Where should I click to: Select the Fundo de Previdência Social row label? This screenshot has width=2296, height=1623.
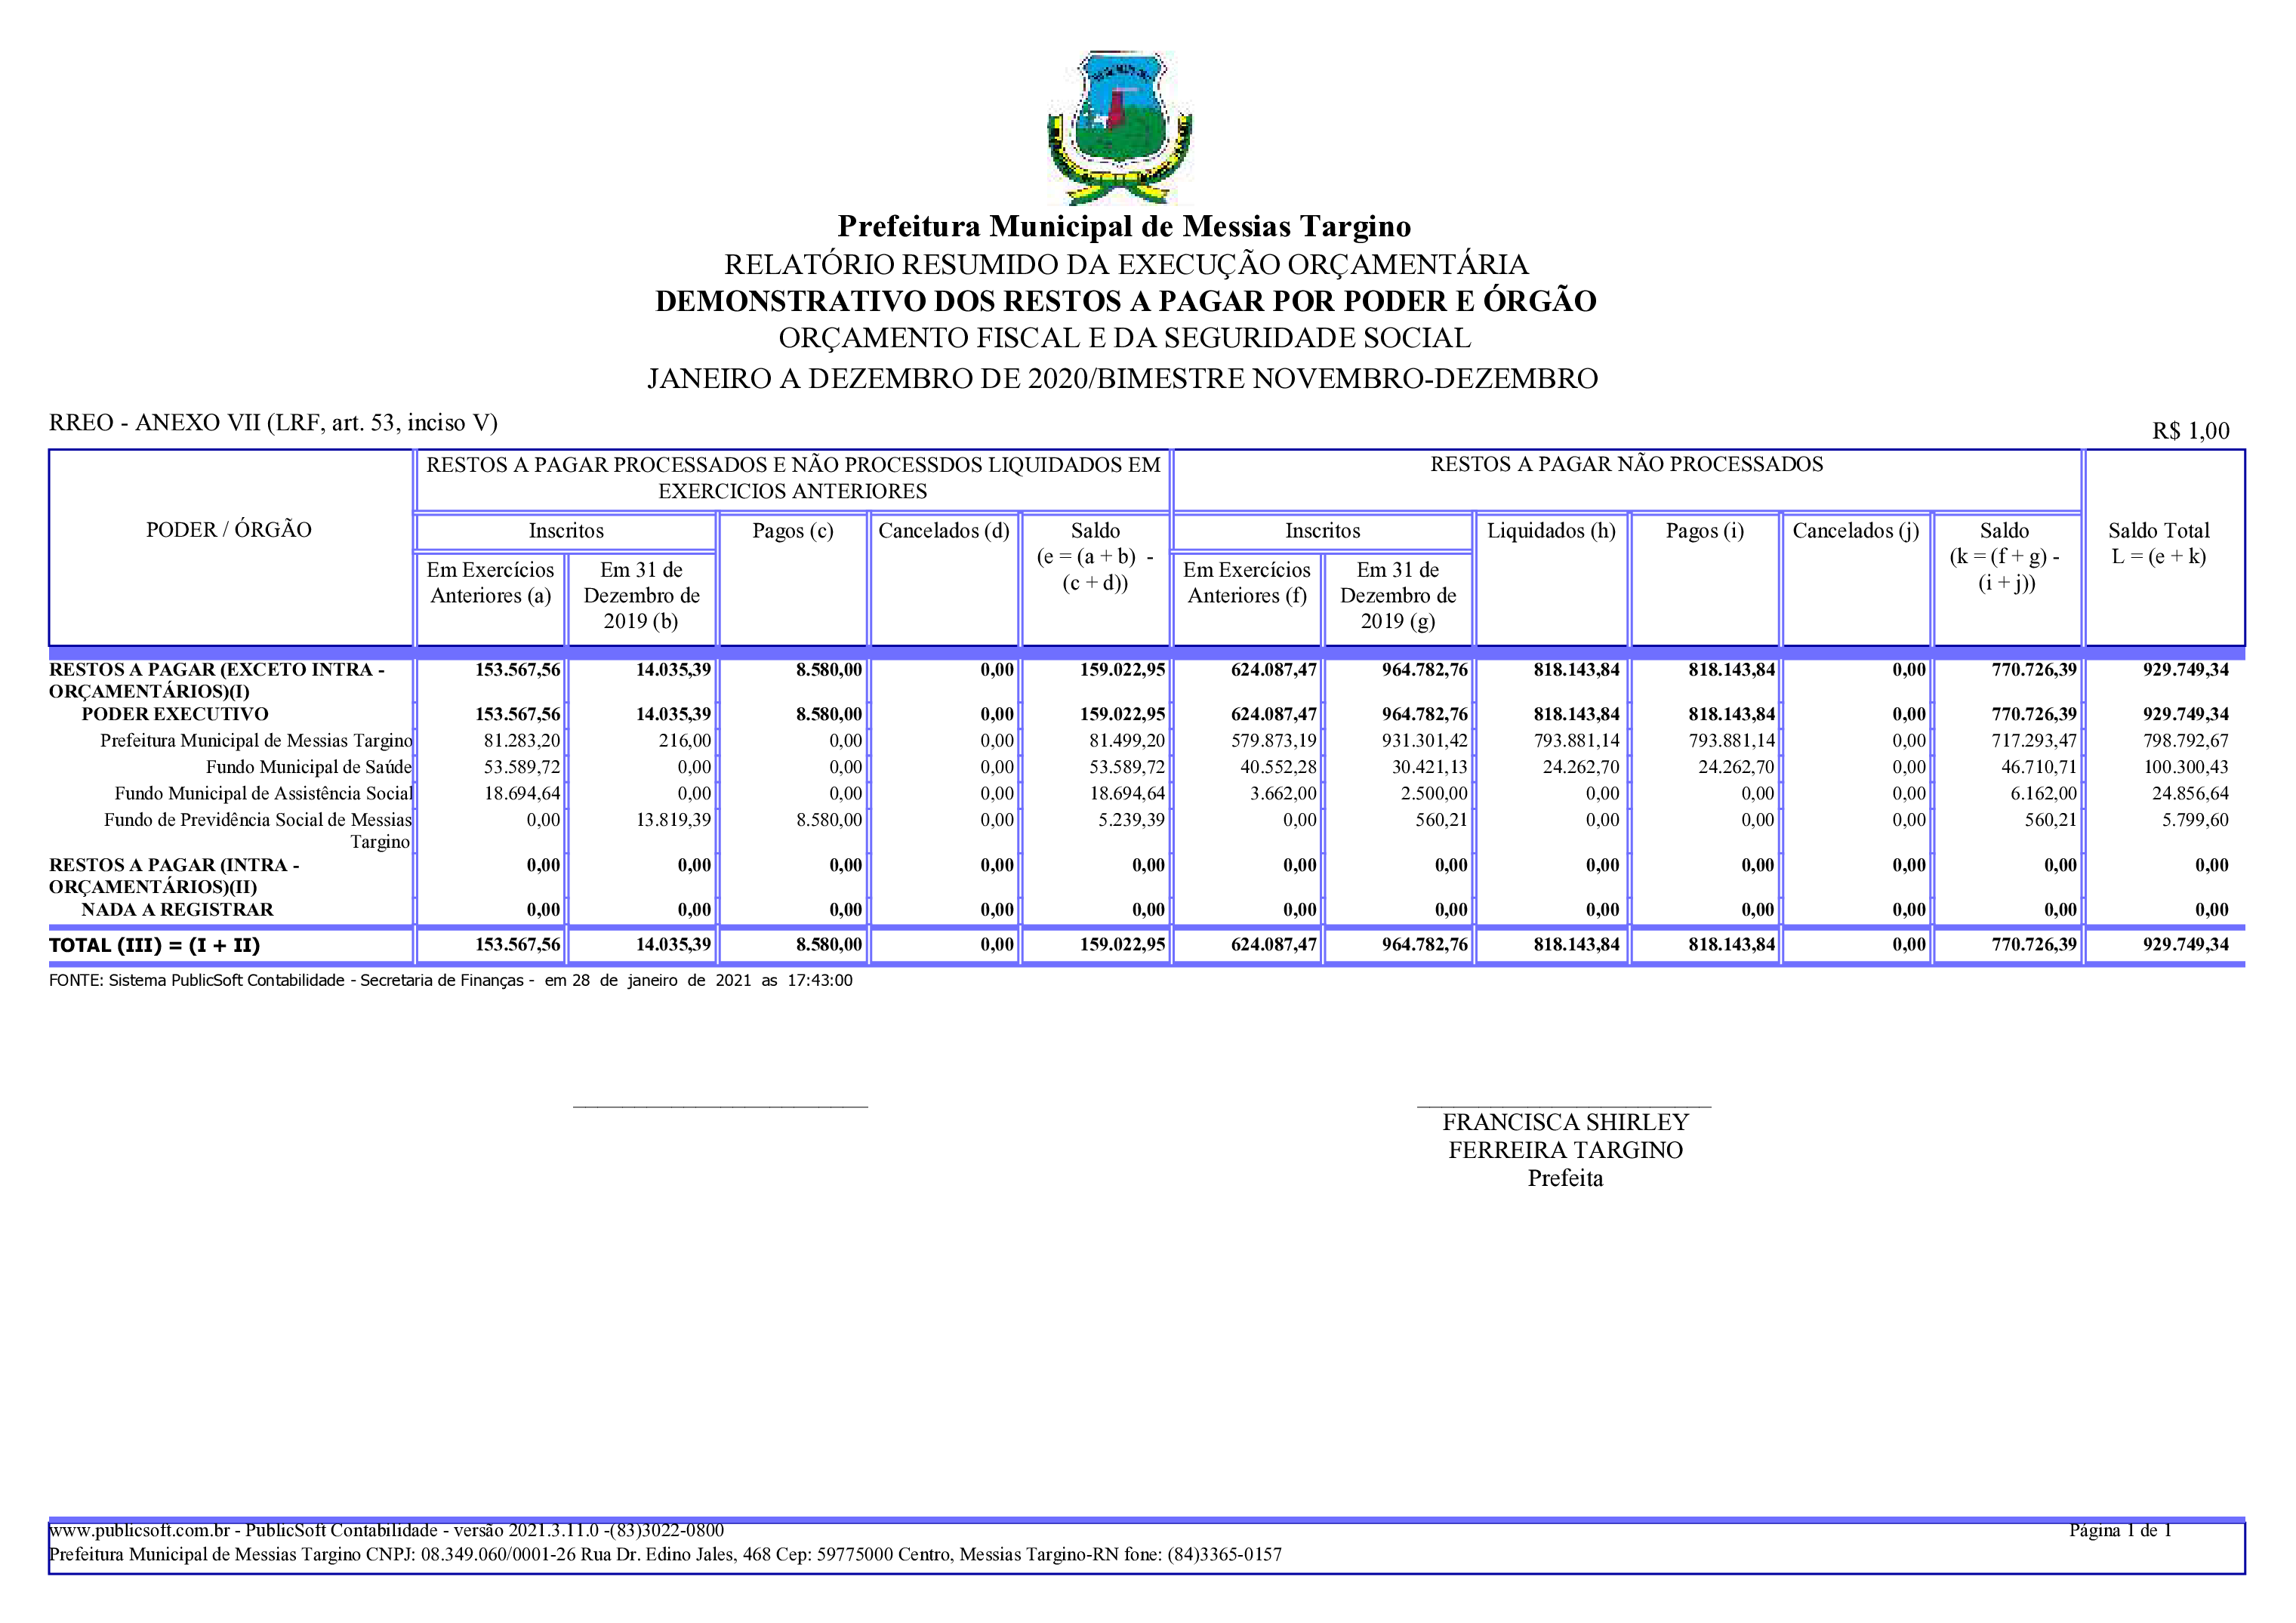pyautogui.click(x=258, y=820)
